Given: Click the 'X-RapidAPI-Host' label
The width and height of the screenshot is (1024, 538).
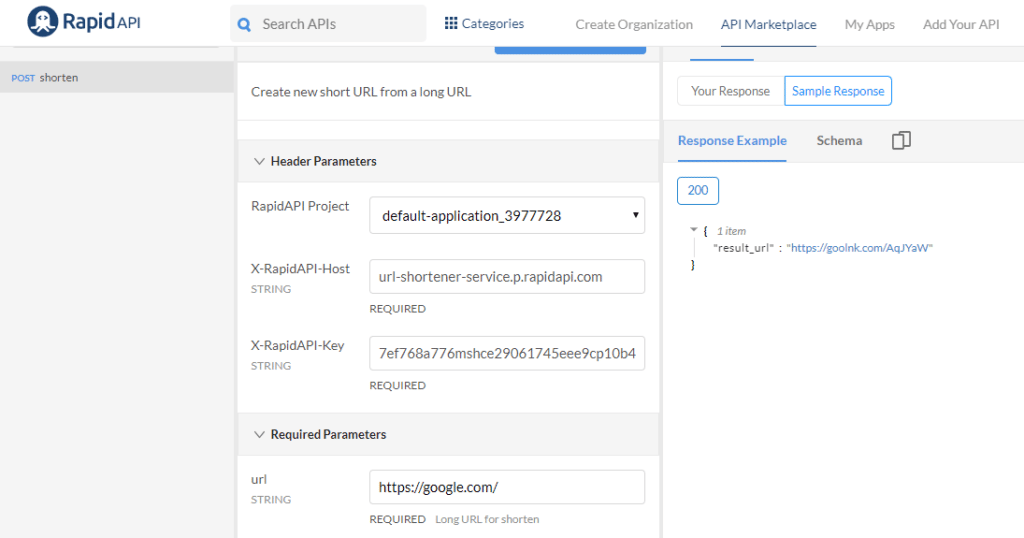Looking at the screenshot, I should click(300, 268).
